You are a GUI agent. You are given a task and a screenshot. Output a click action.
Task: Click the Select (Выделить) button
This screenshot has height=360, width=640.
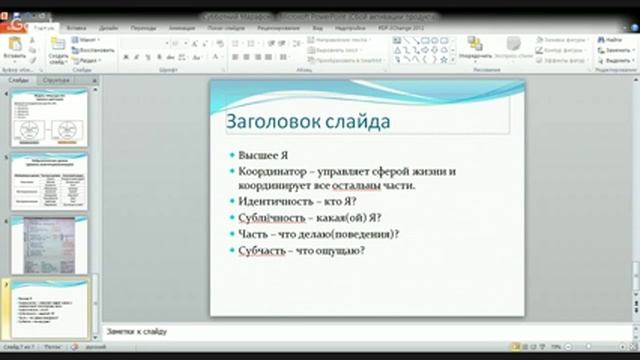coord(616,60)
